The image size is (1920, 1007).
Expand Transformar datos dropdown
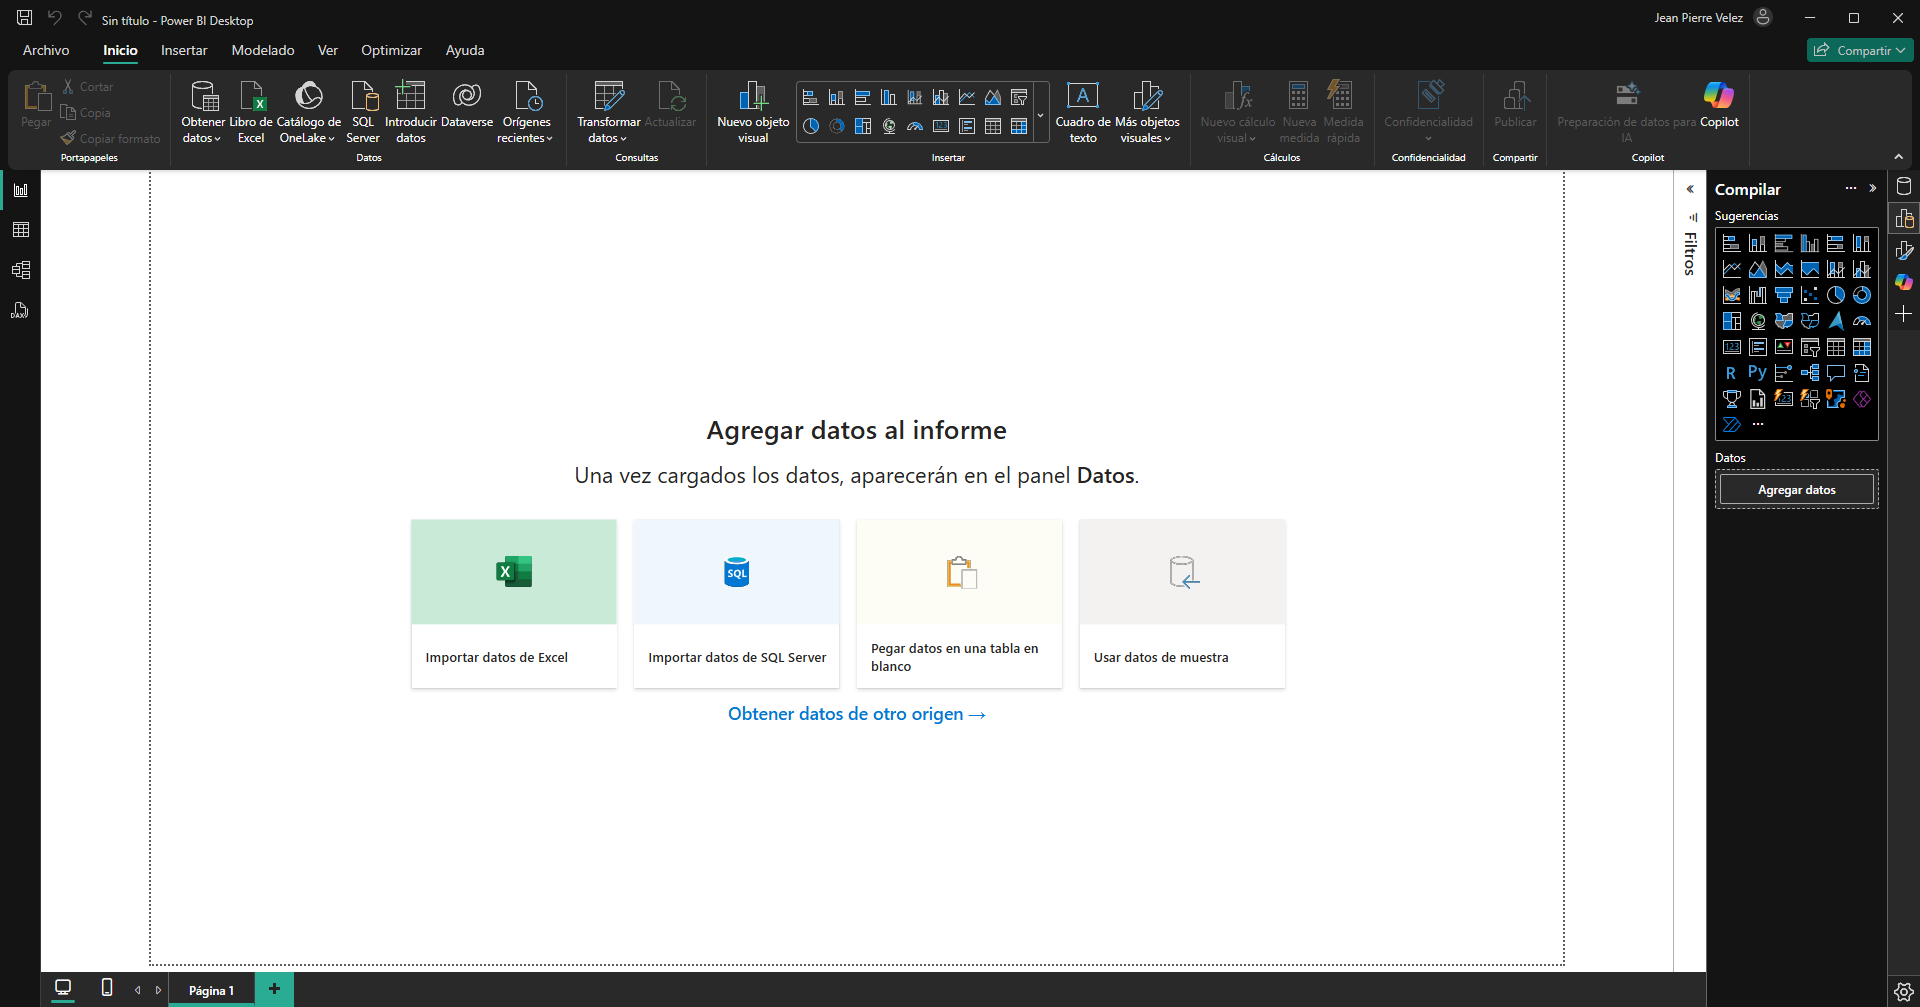point(623,139)
